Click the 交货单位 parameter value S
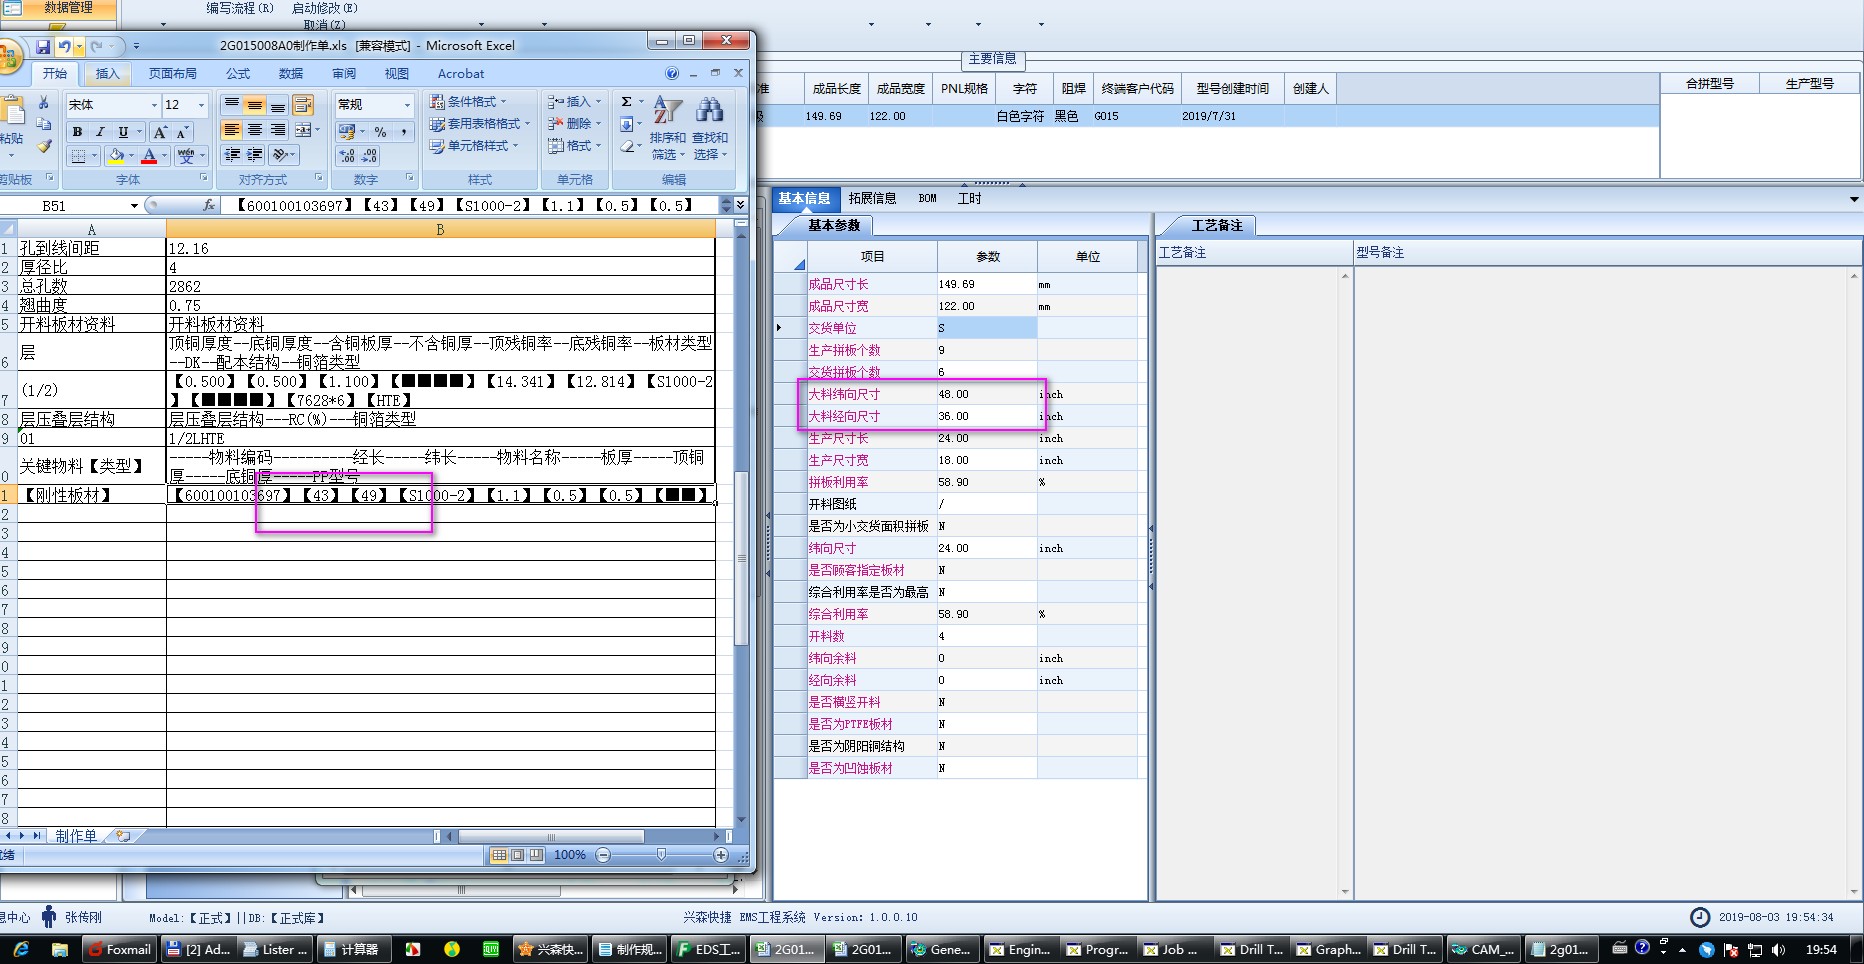The width and height of the screenshot is (1864, 964). tap(987, 328)
